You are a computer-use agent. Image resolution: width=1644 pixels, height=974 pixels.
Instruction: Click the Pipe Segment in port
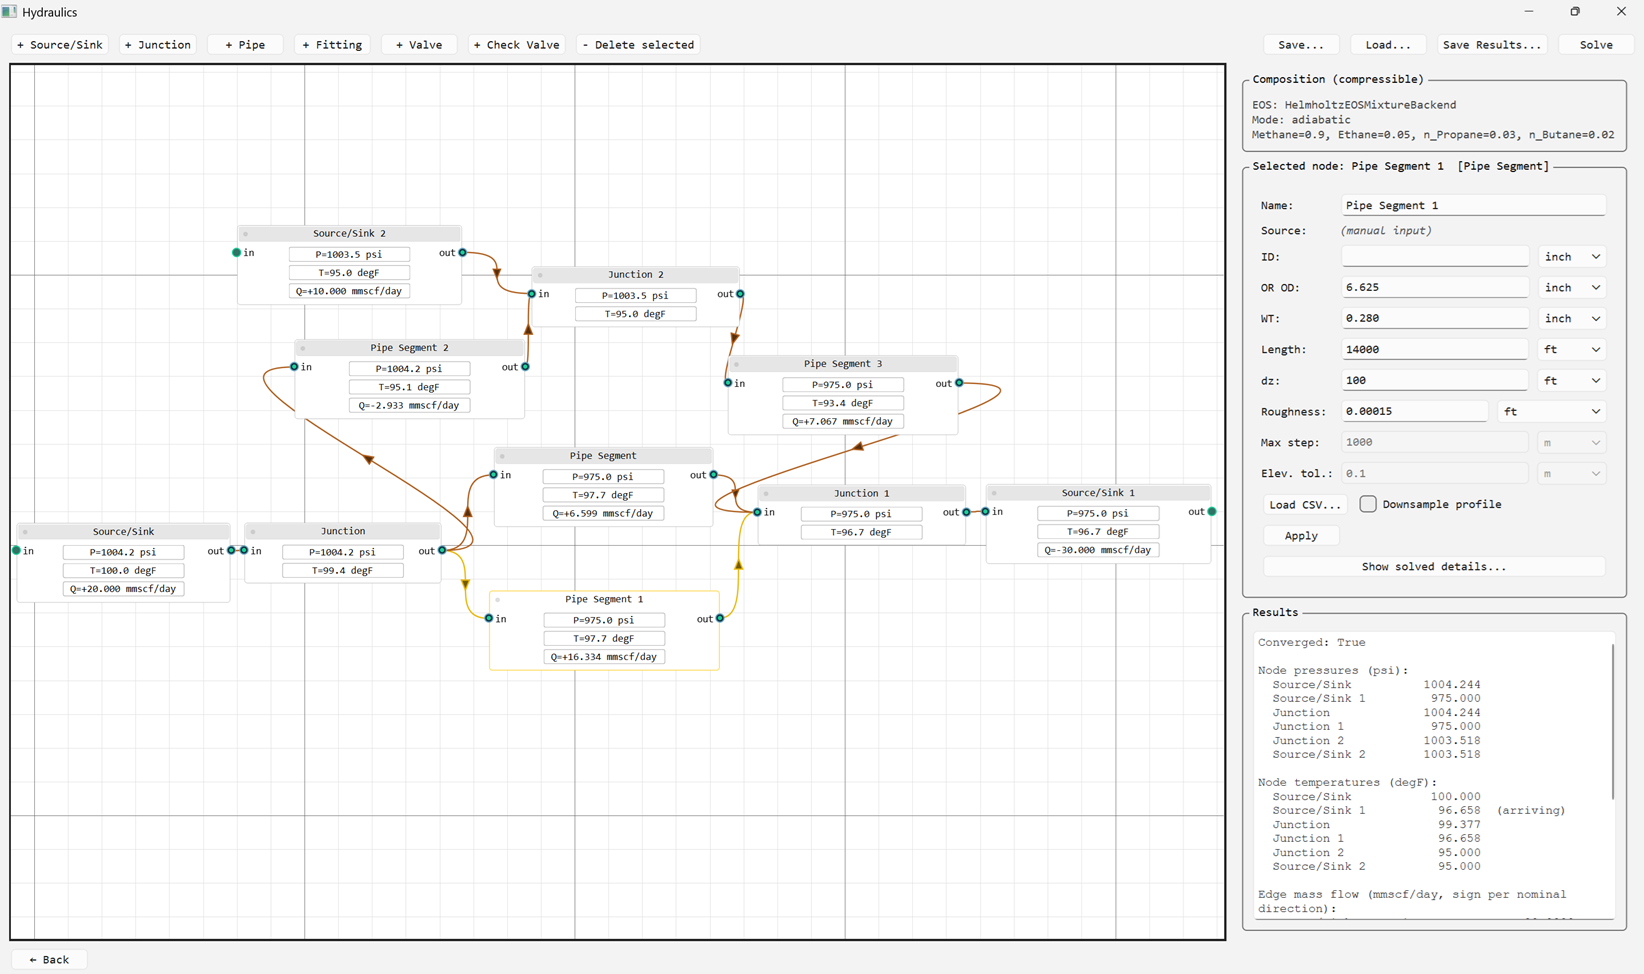pos(494,475)
